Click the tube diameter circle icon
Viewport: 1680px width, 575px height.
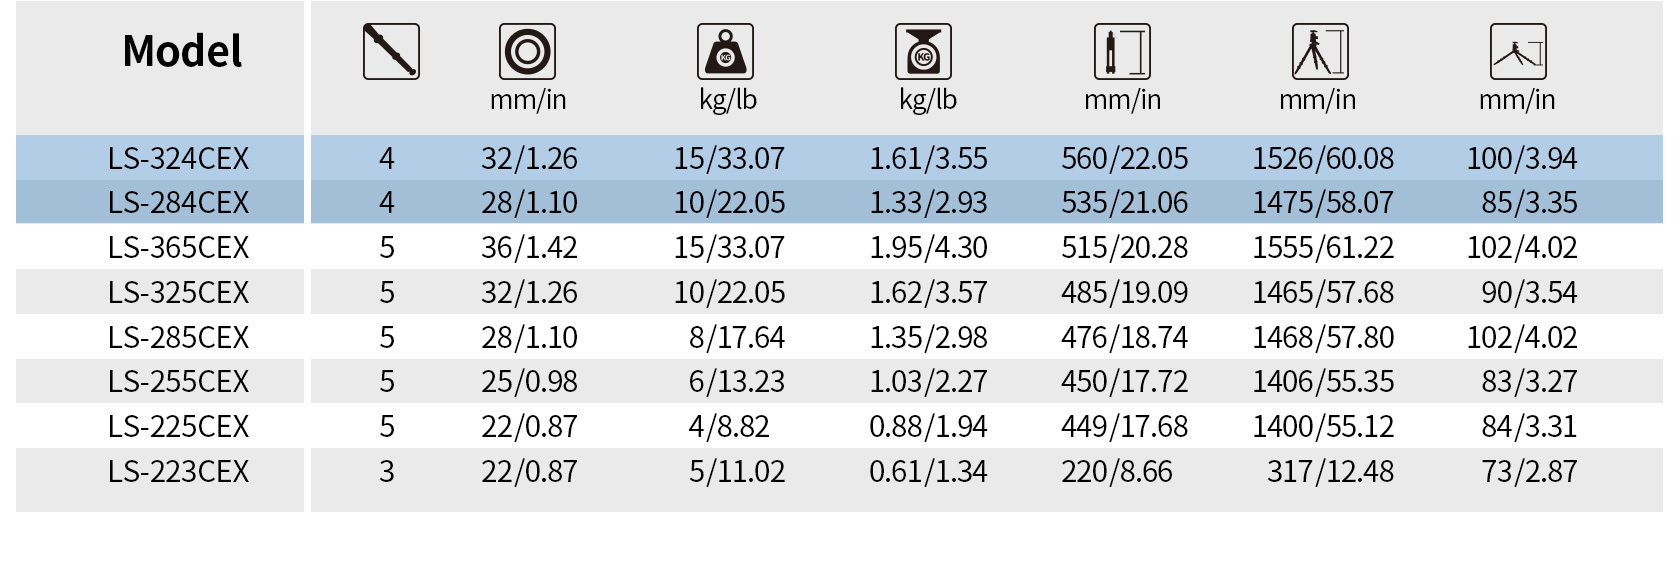527,52
